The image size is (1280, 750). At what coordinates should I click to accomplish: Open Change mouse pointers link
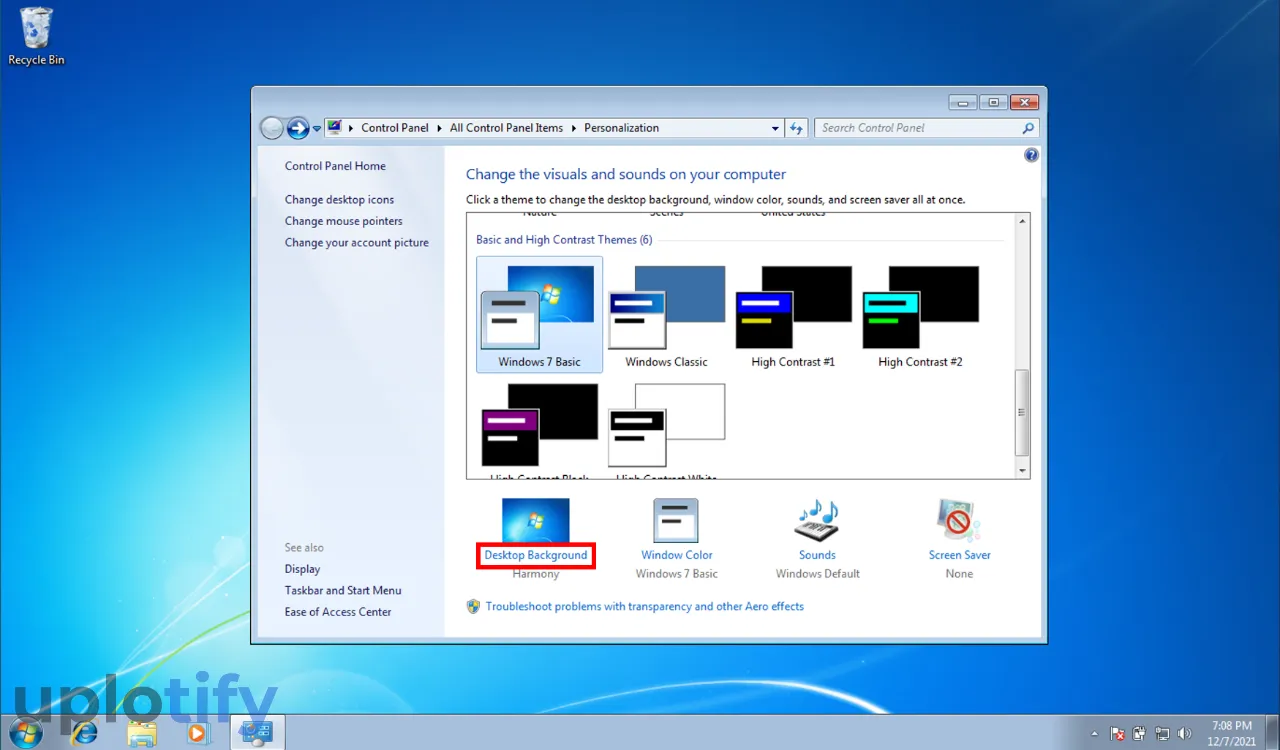tap(343, 221)
